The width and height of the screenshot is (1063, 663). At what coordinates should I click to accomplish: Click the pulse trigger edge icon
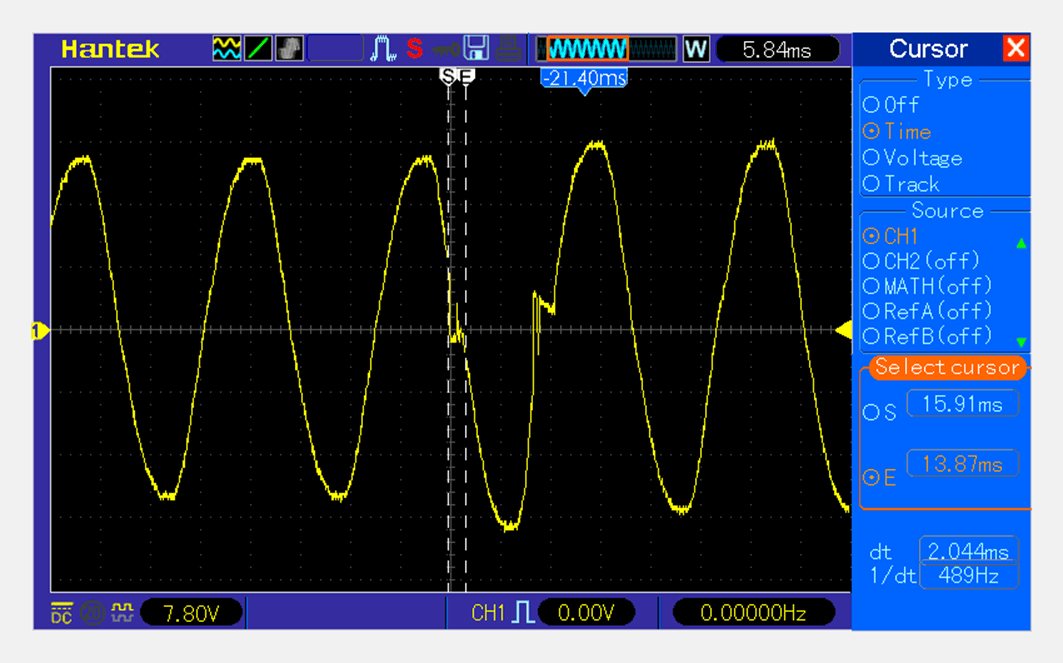(383, 49)
